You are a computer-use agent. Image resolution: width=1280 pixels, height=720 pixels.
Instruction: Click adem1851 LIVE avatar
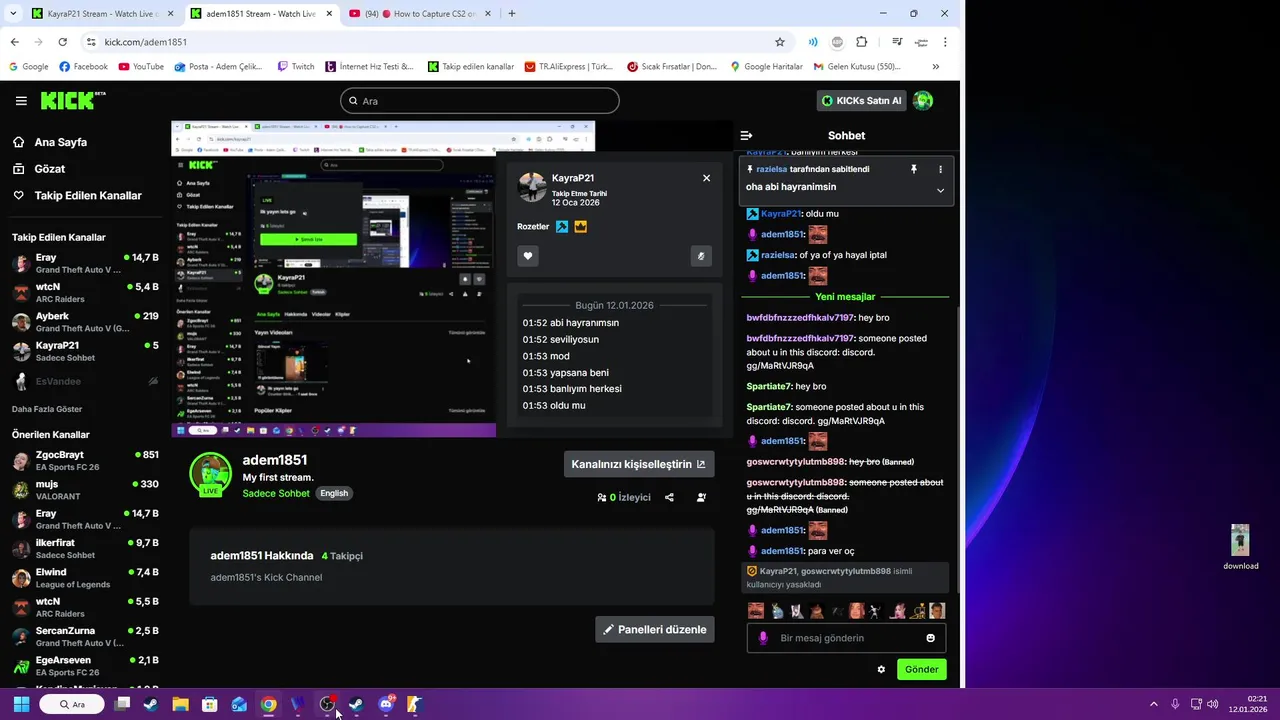[211, 474]
